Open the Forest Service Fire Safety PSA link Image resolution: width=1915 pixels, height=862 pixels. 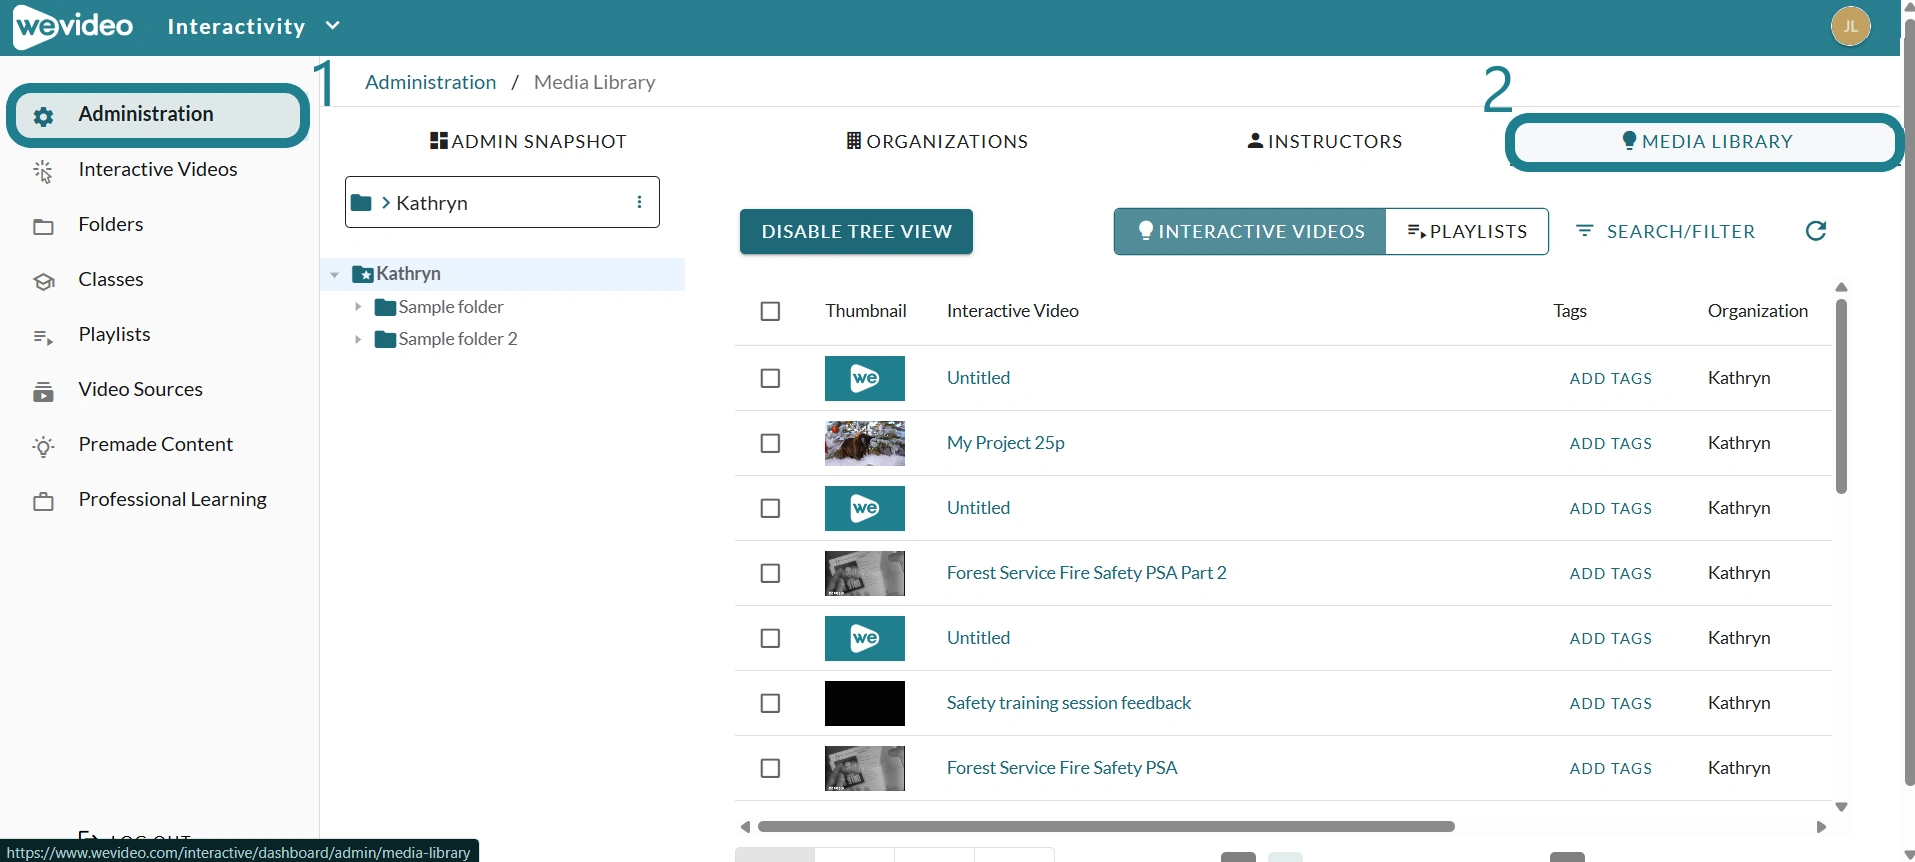click(1062, 767)
